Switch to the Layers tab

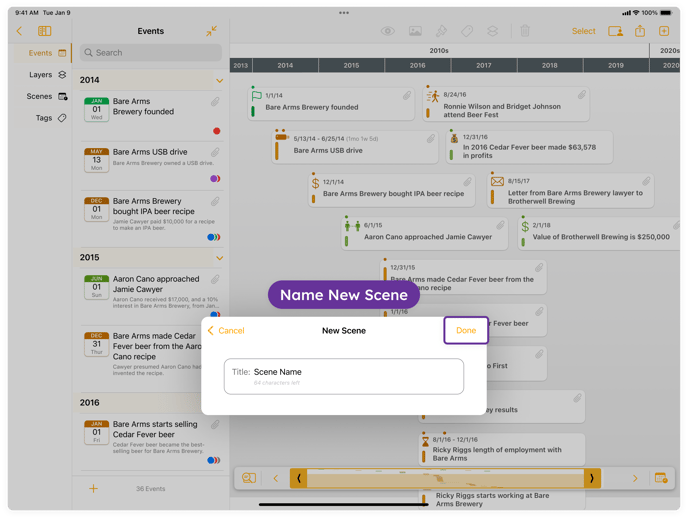(x=43, y=75)
